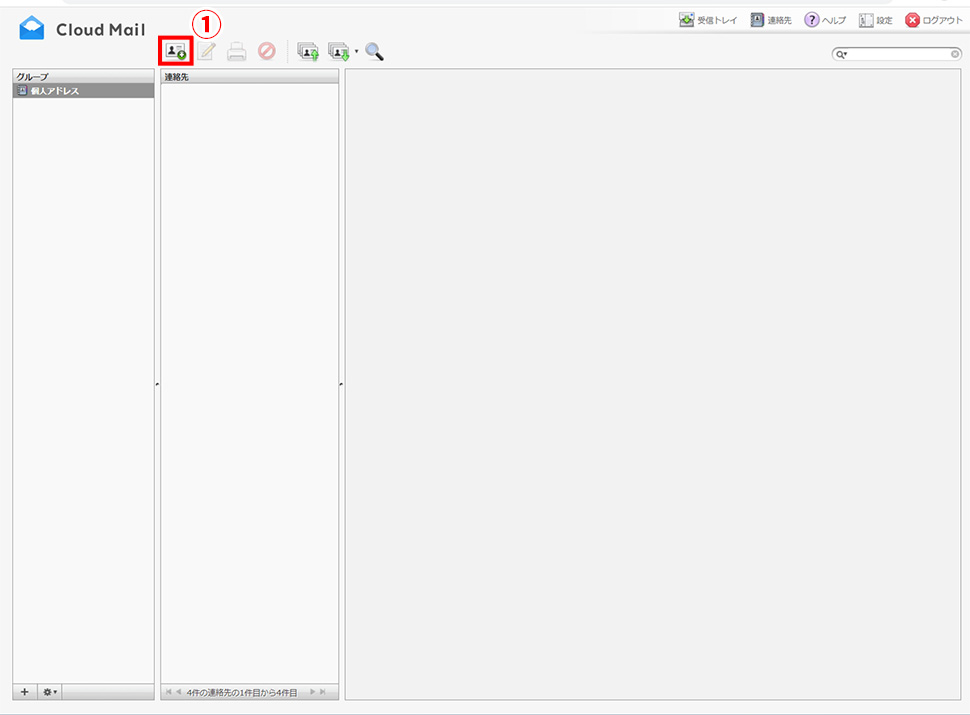Click ログアウト to log out
This screenshot has width=970, height=715.
[934, 20]
